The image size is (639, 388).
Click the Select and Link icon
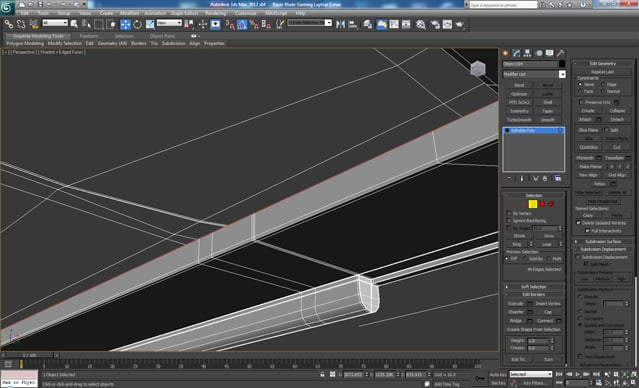click(x=9, y=24)
